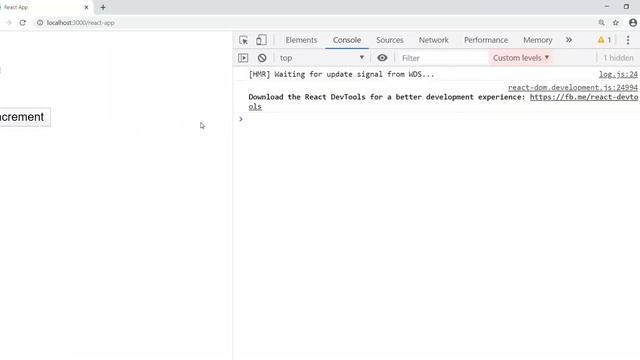Reload the page with the refresh icon
Image resolution: width=640 pixels, height=360 pixels.
tap(22, 23)
